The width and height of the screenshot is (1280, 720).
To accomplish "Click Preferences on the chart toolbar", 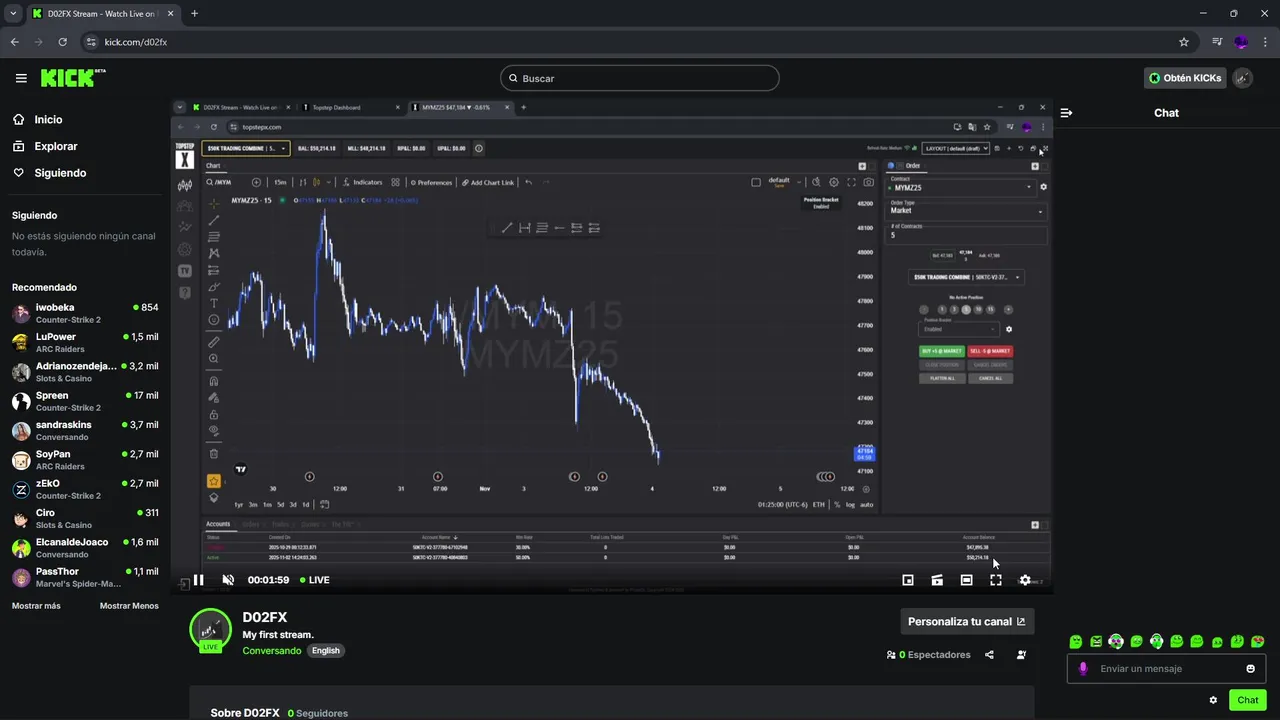I will coord(431,182).
